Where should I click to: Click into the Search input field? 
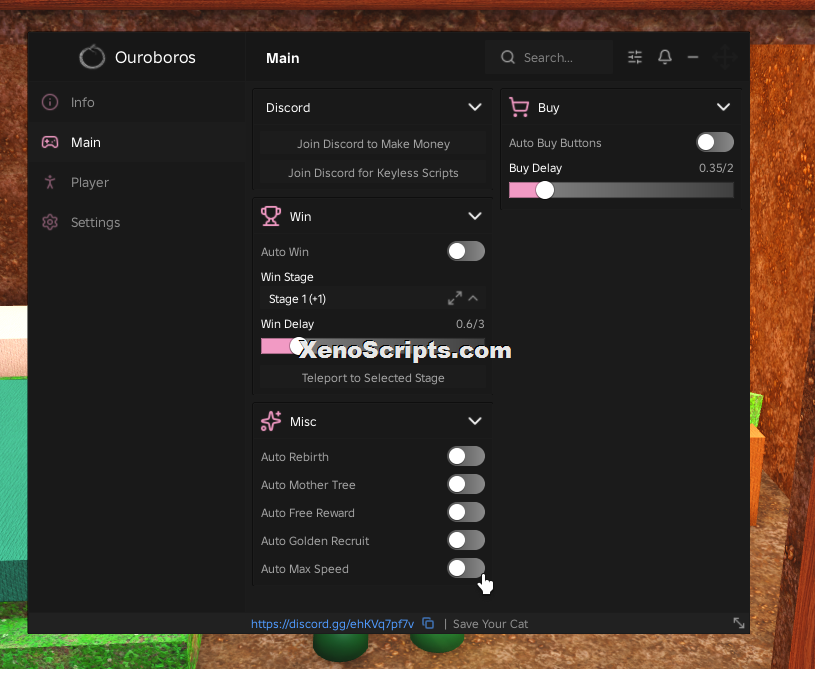pyautogui.click(x=549, y=57)
